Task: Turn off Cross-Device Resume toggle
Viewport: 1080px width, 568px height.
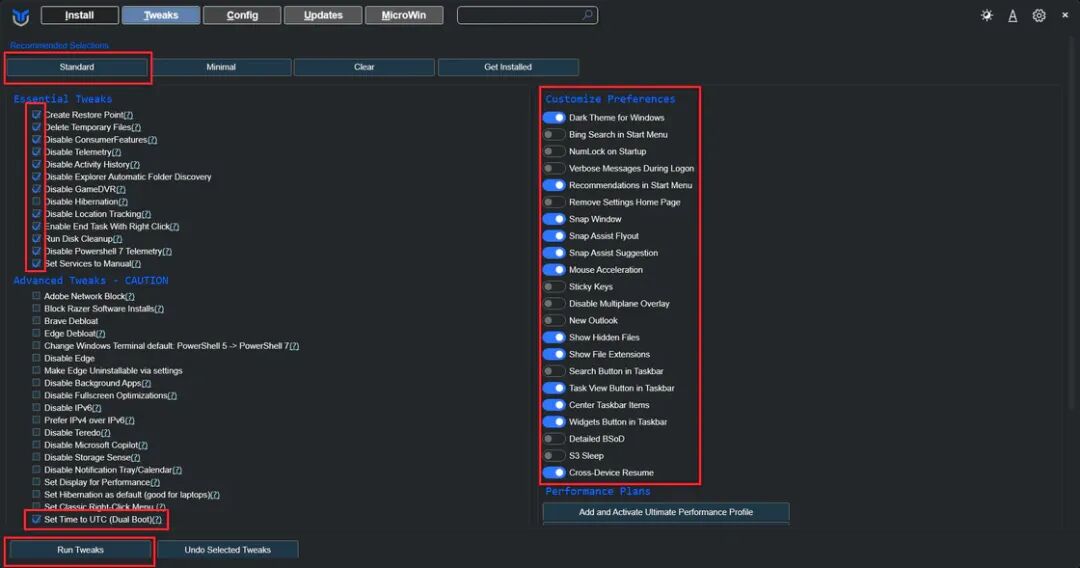Action: coord(554,472)
